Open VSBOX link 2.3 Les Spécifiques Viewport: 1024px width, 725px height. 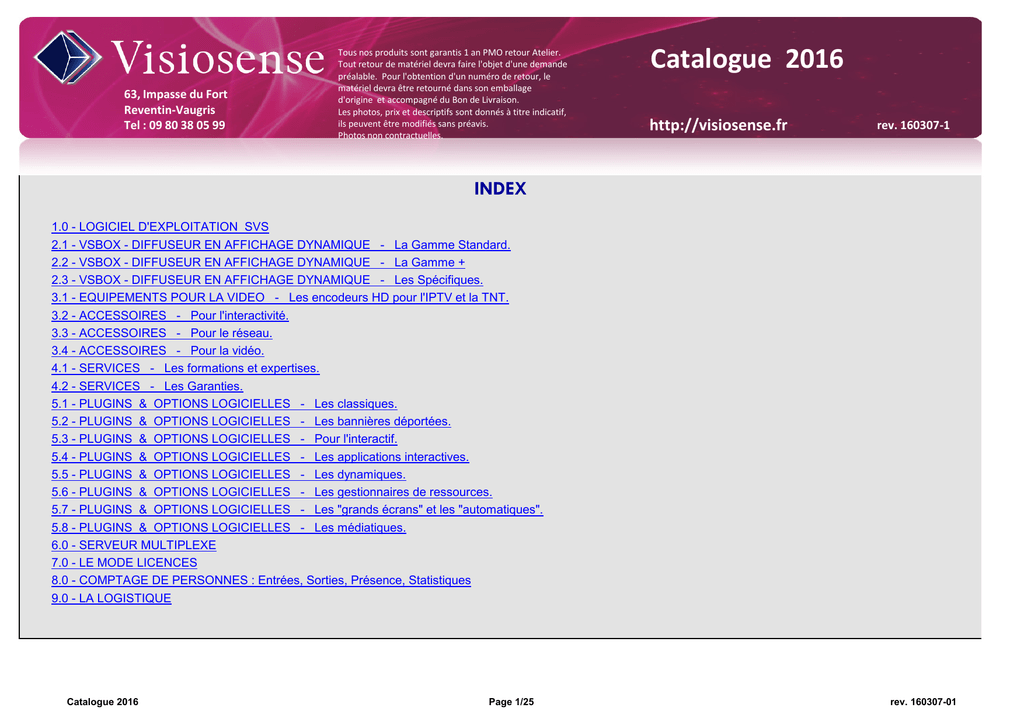267,280
